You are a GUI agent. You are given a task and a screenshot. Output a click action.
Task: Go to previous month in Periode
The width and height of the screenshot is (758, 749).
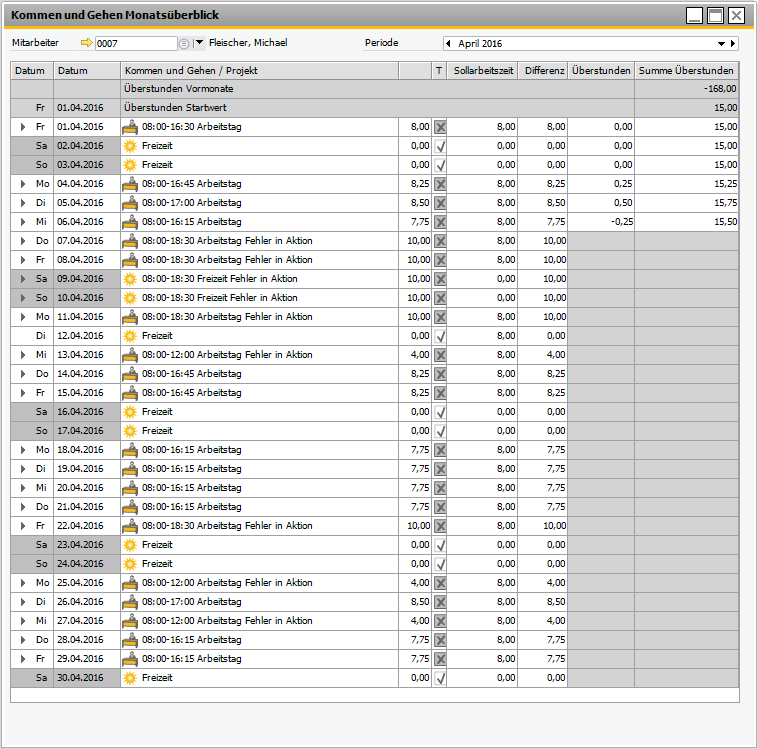click(448, 44)
